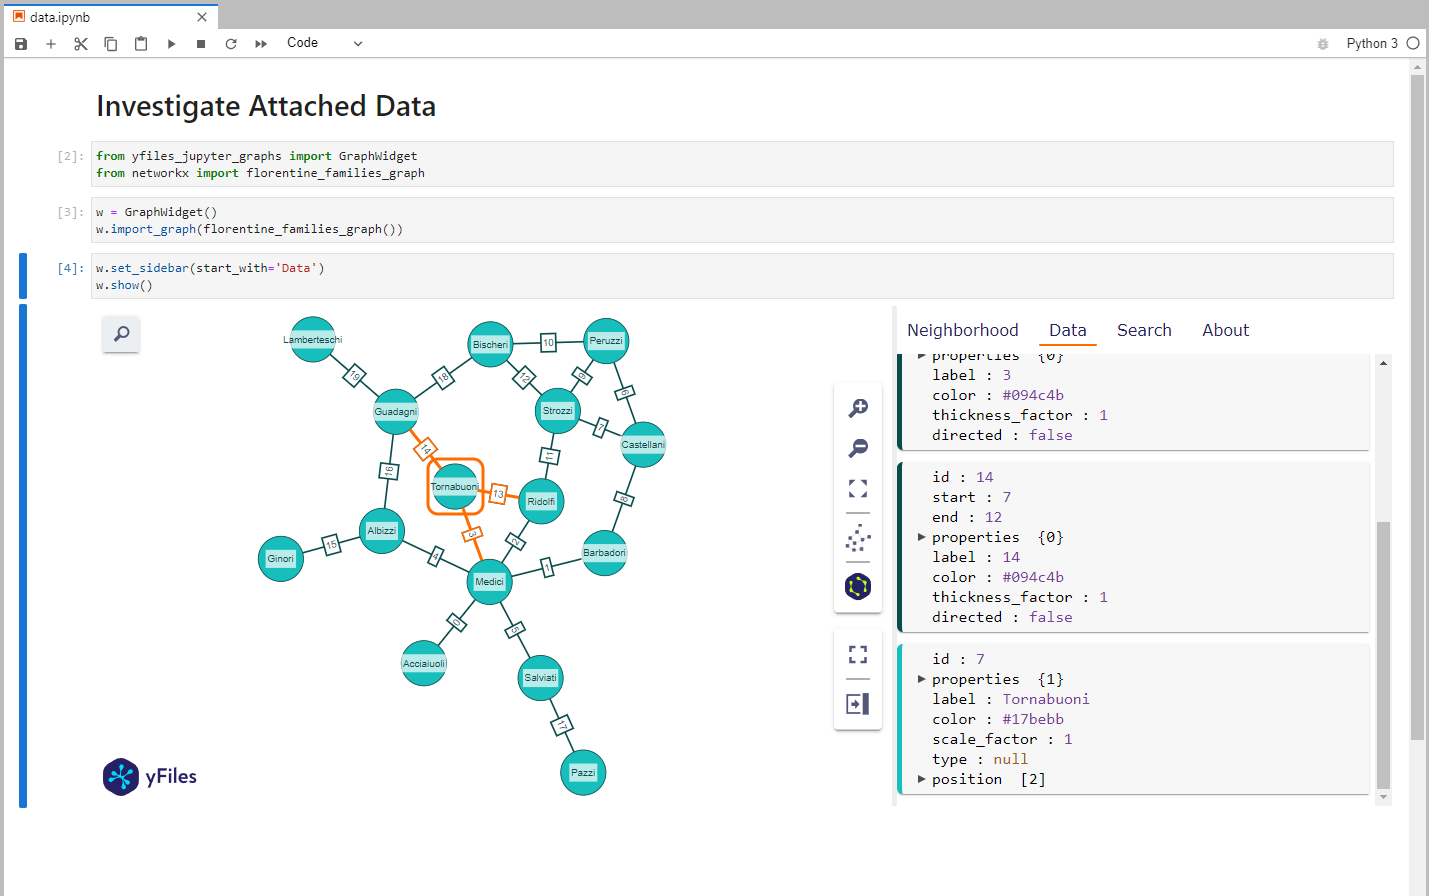Open the magnifier search on the graph canvas
This screenshot has width=1429, height=896.
pos(121,334)
